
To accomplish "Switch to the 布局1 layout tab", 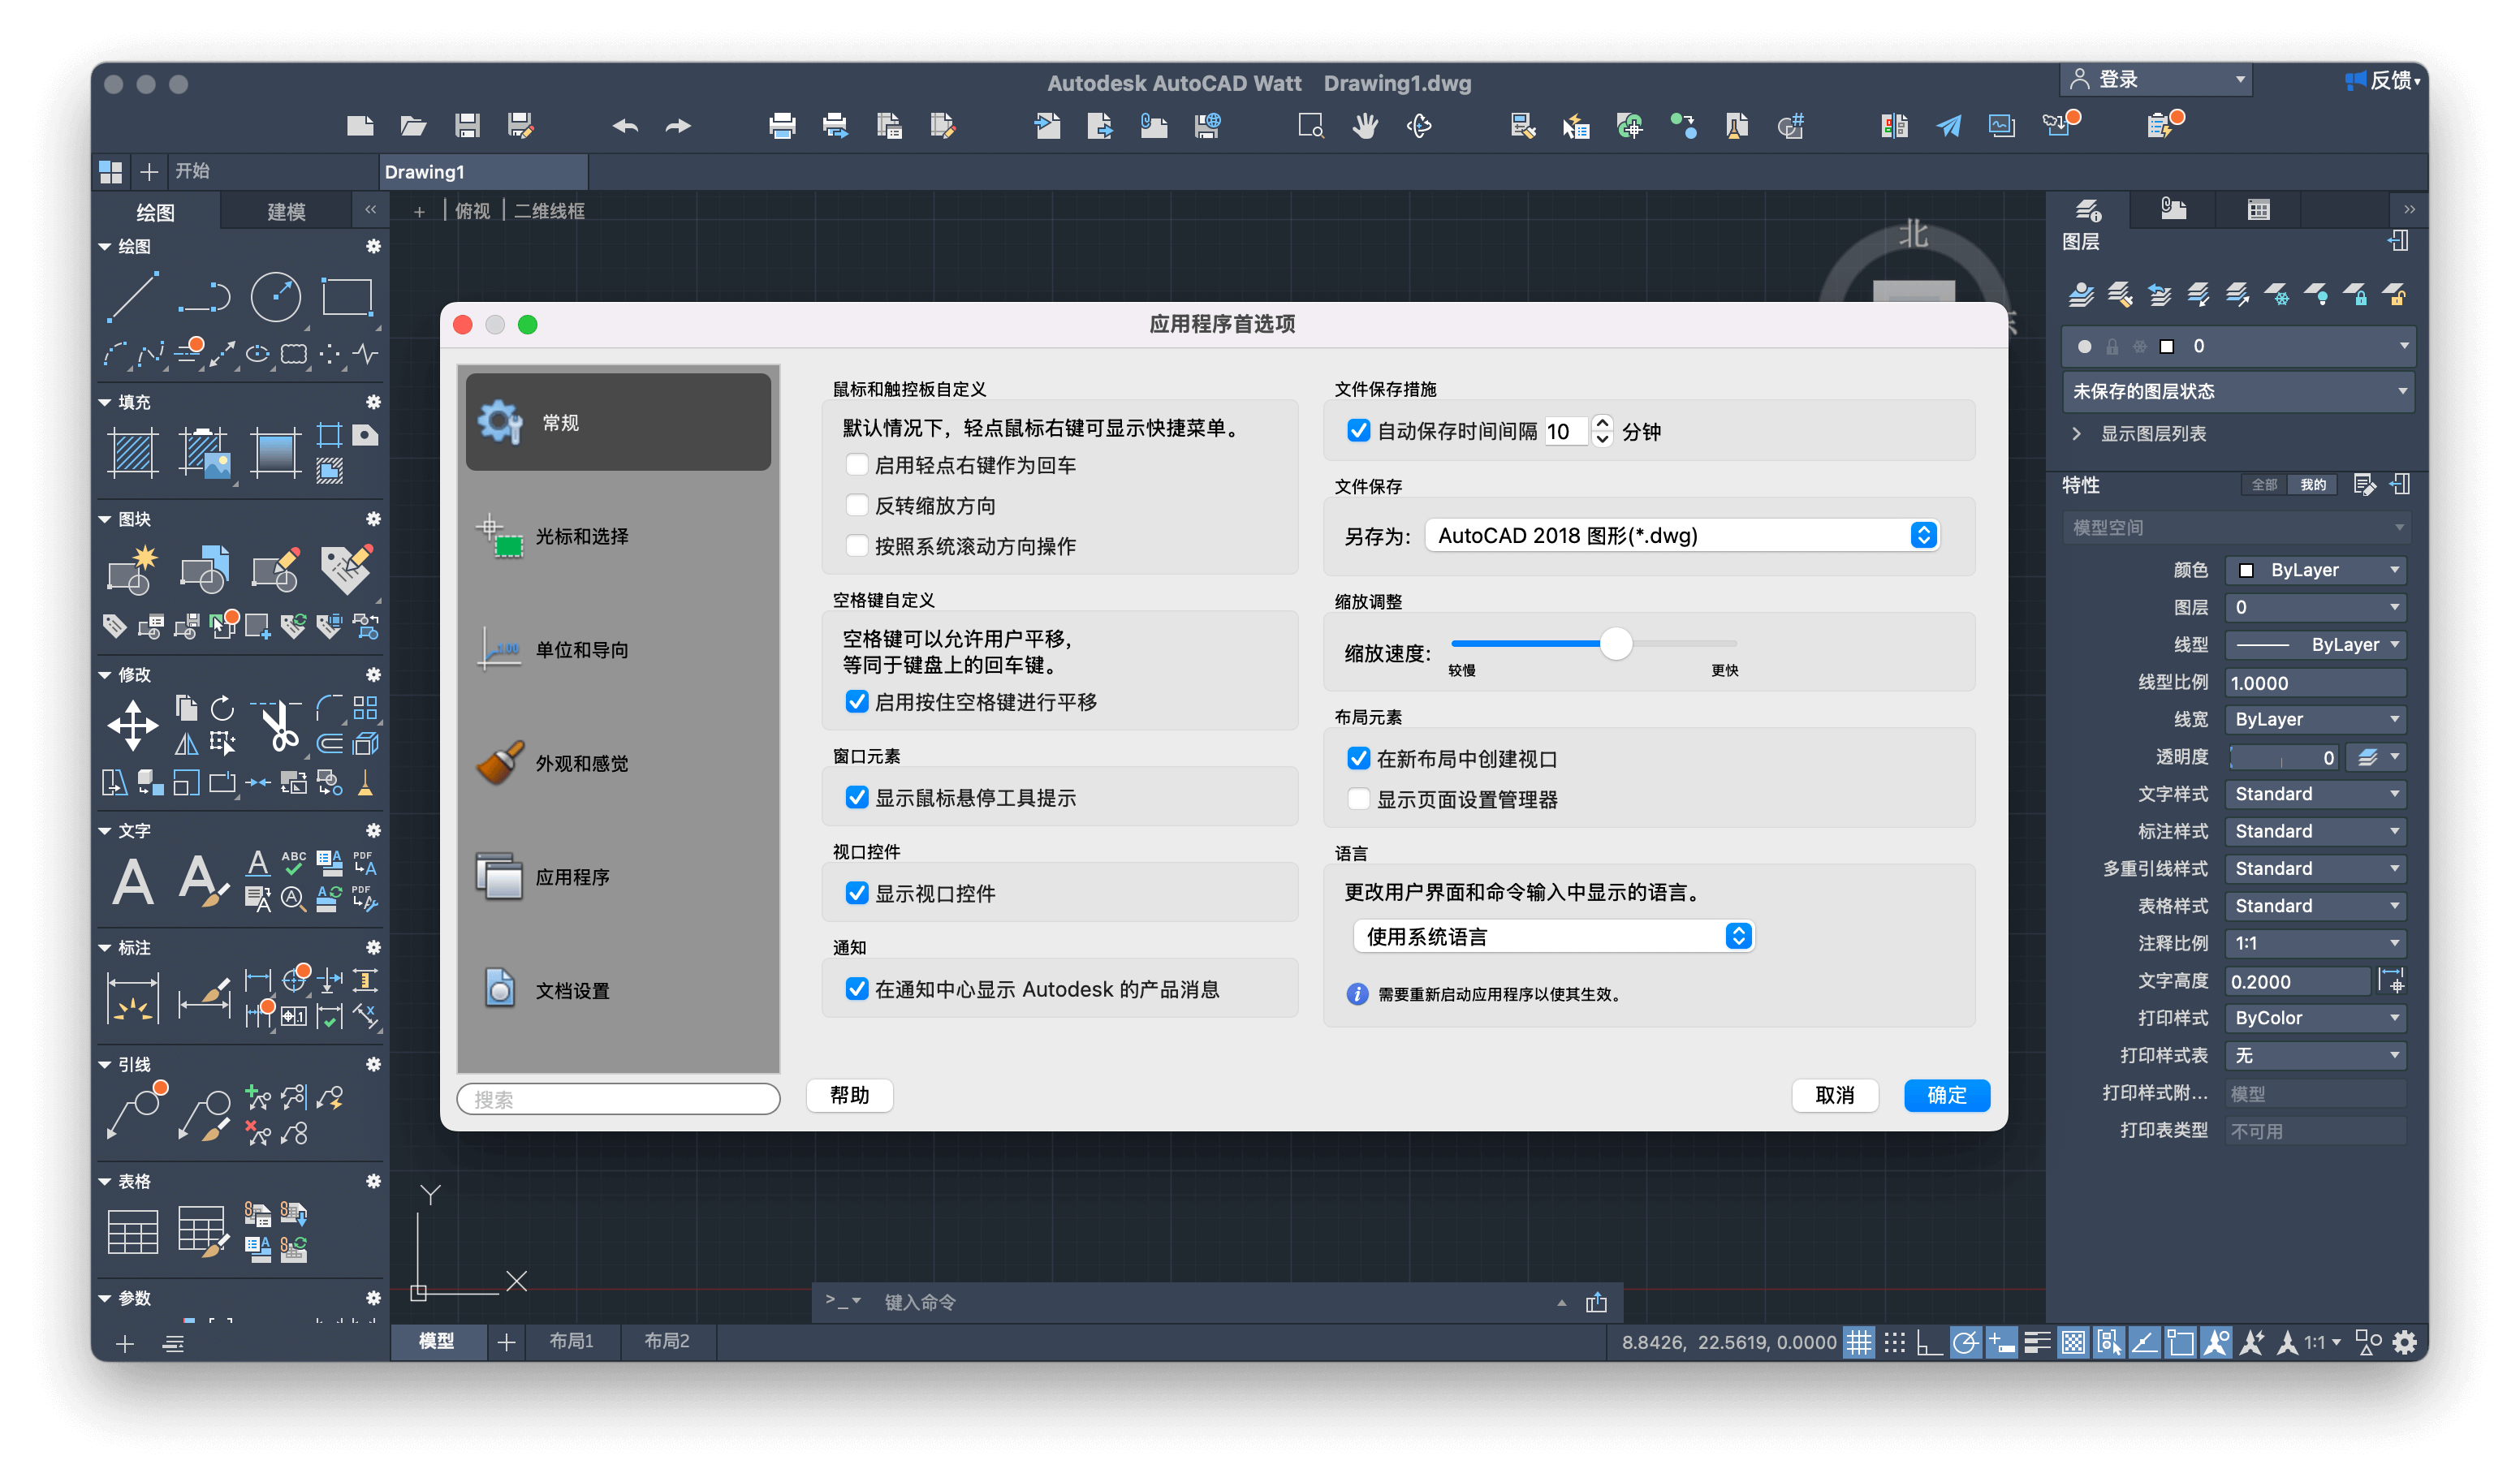I will pos(572,1341).
